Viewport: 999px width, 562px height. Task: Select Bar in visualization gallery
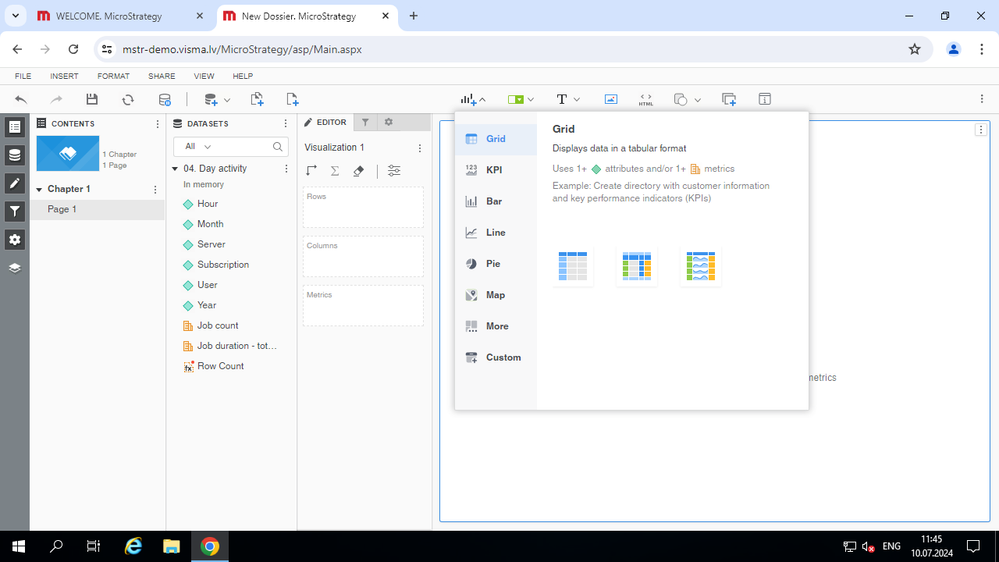point(496,201)
